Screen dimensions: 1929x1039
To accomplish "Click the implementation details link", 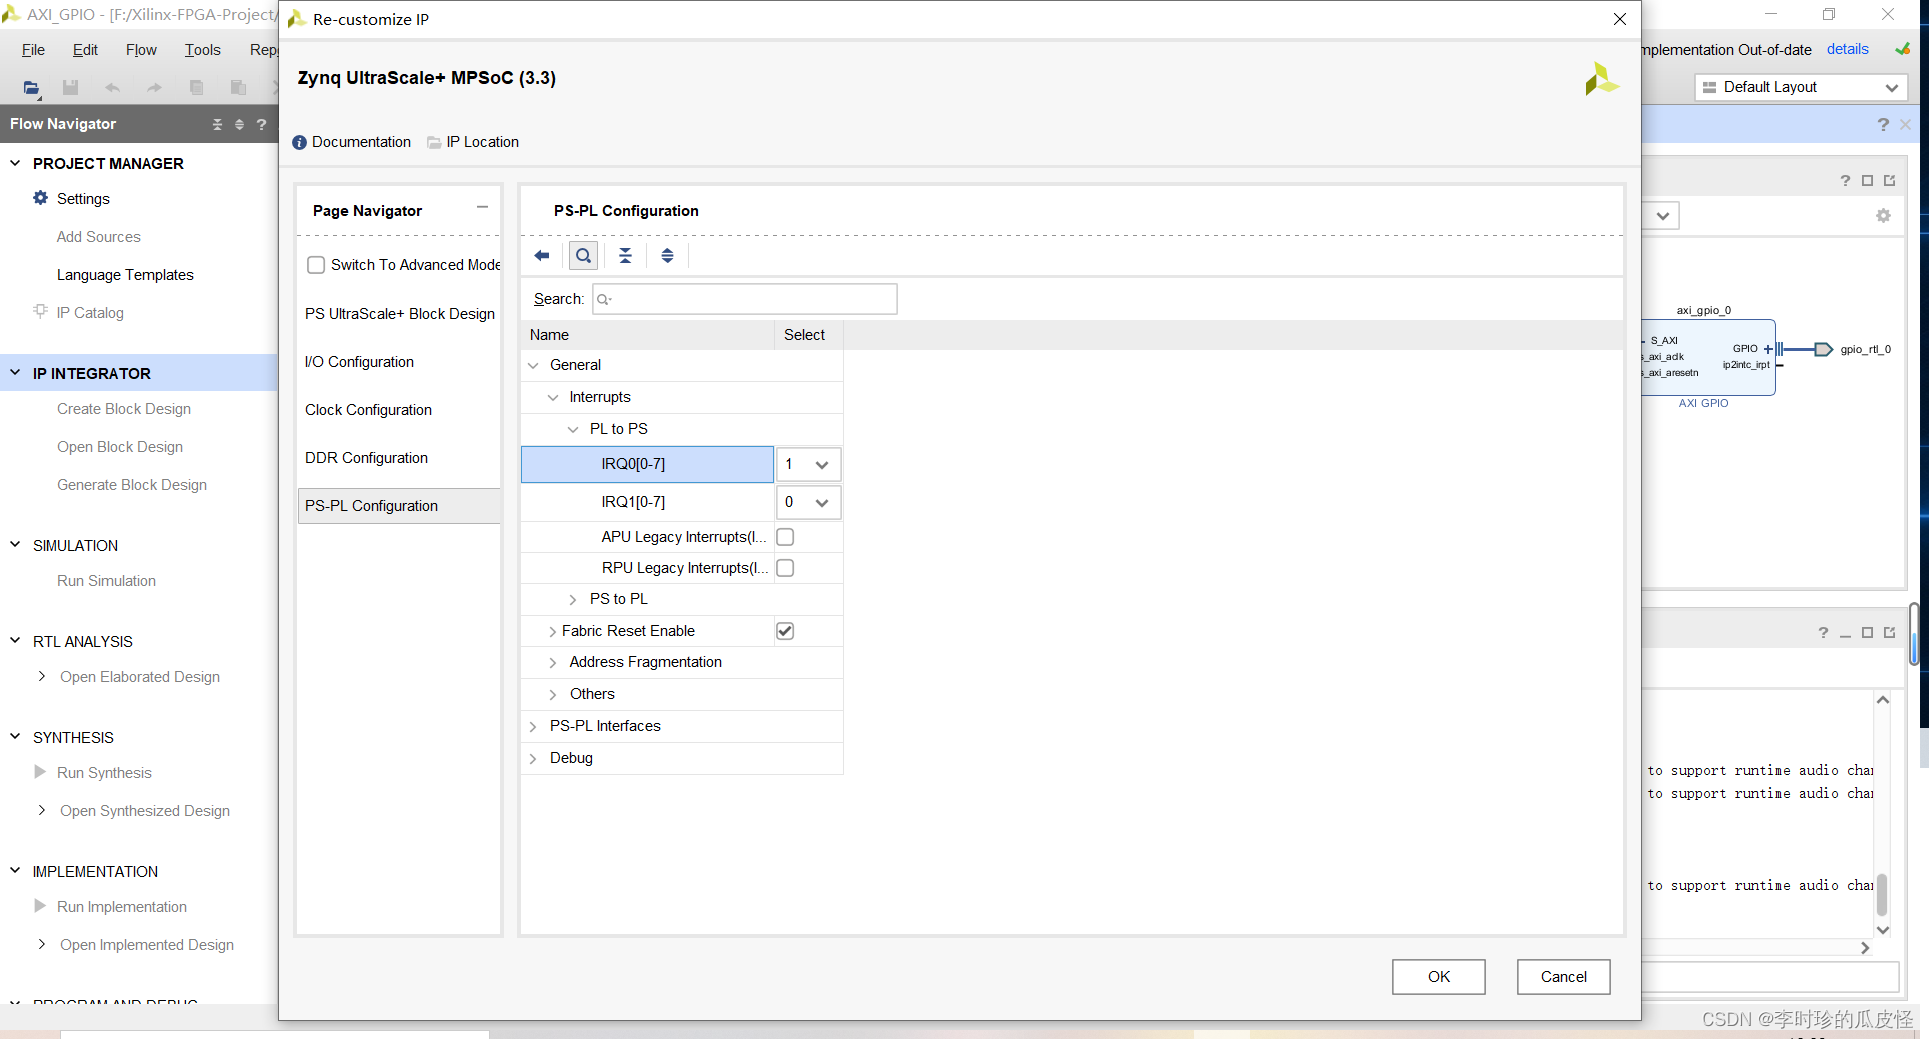I will 1847,49.
